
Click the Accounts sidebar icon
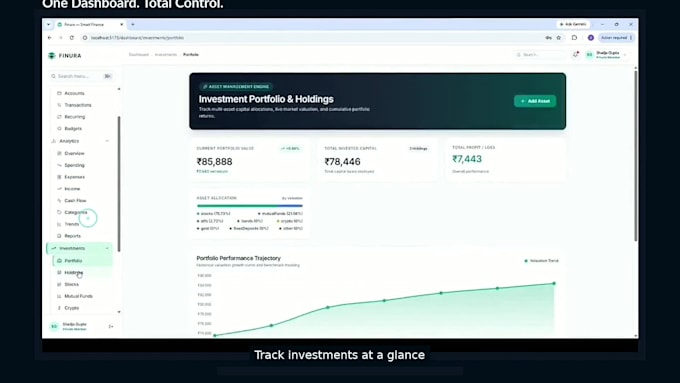click(59, 93)
